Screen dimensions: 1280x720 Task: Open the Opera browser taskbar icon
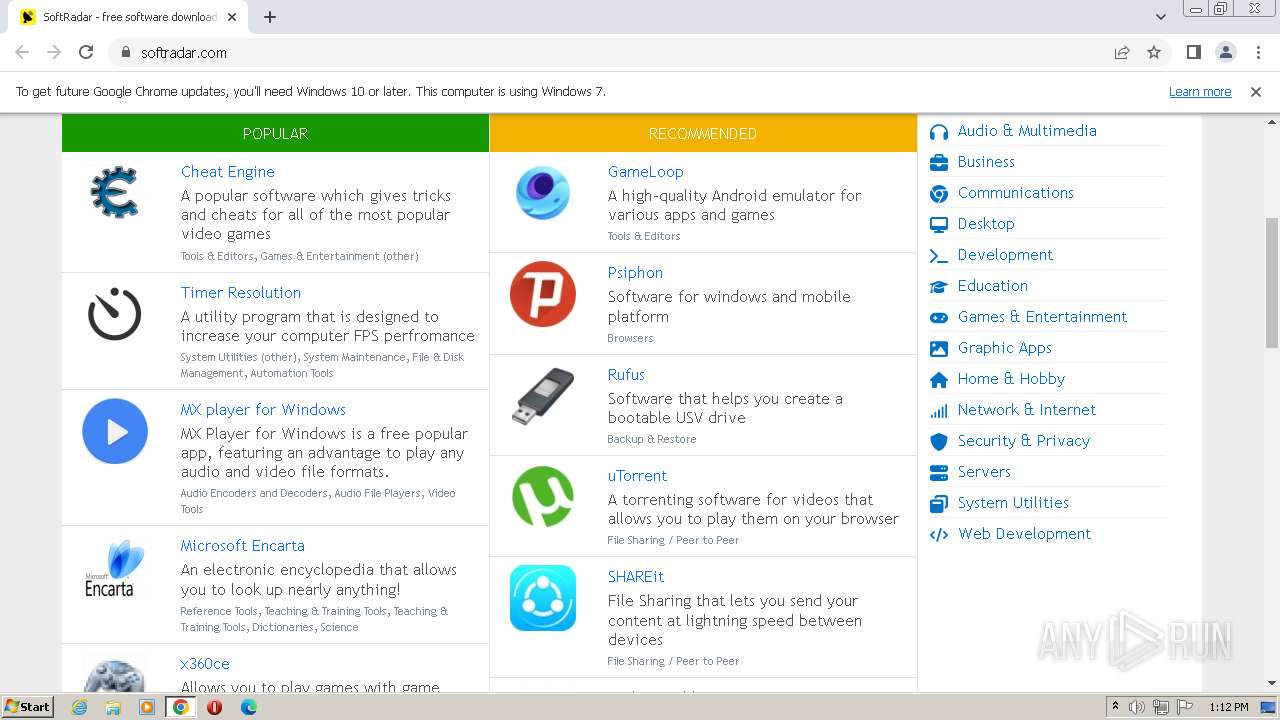[214, 707]
